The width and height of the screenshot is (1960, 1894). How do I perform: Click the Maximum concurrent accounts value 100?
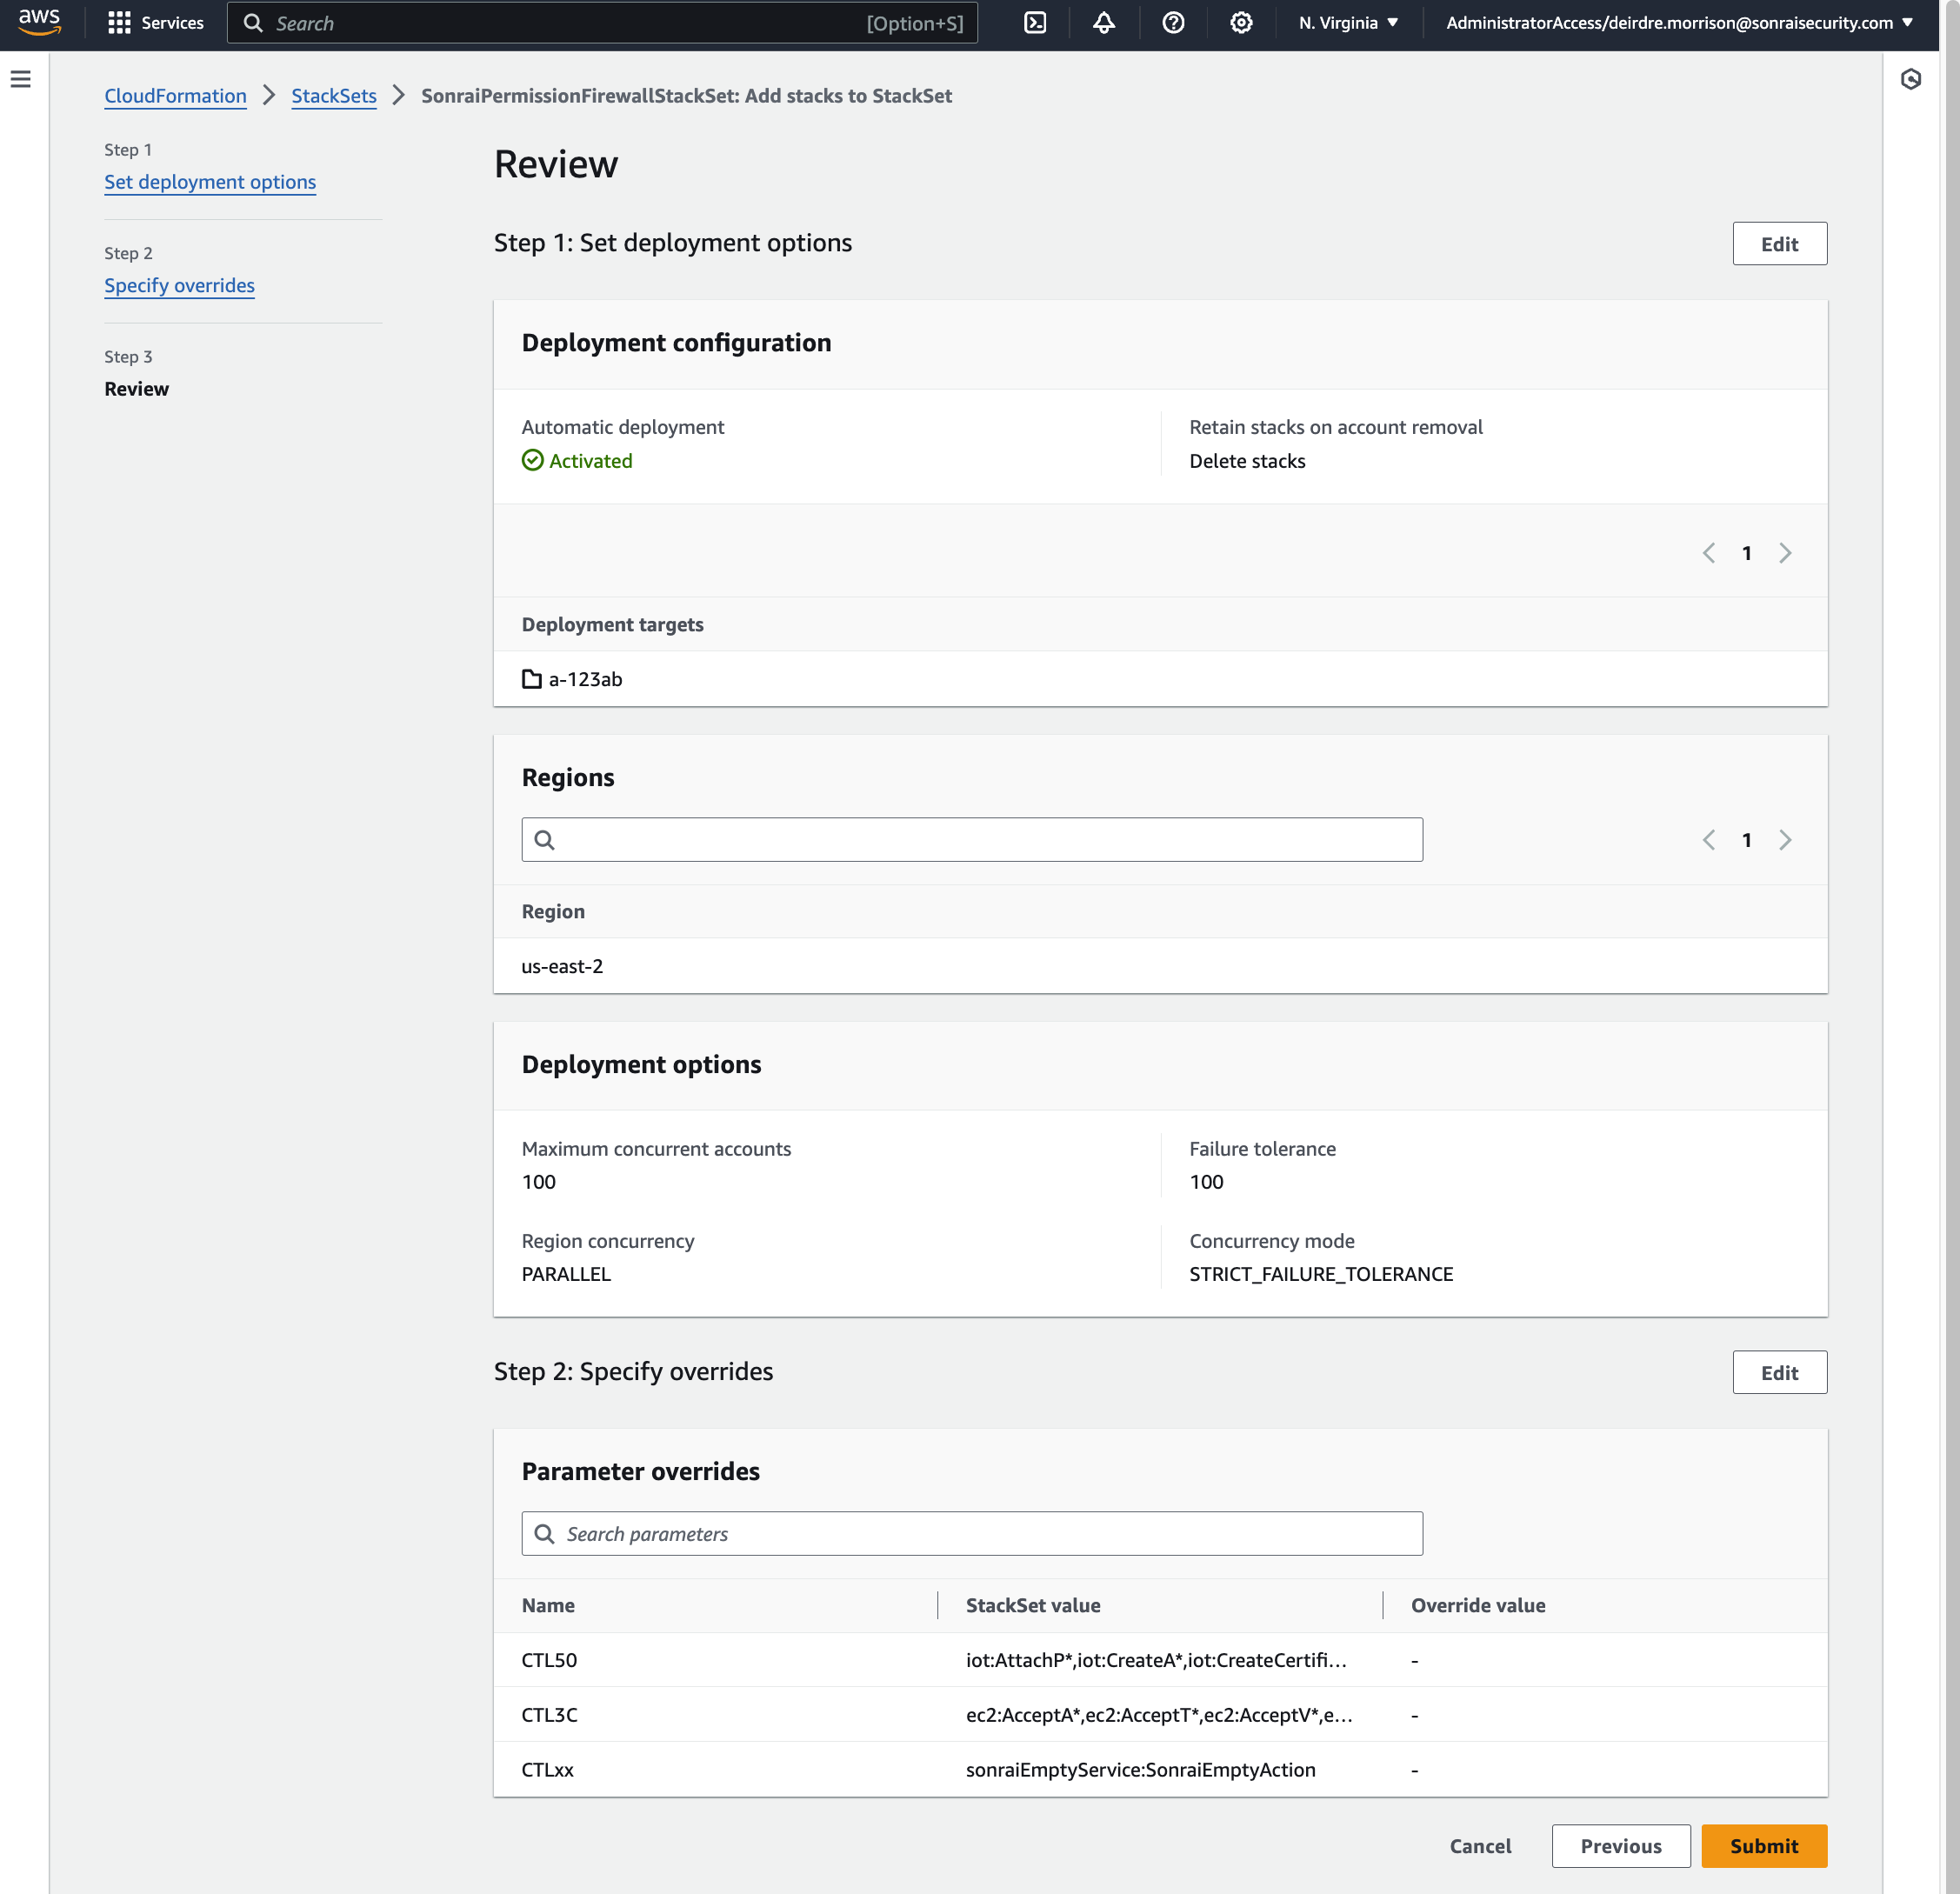(x=538, y=1182)
